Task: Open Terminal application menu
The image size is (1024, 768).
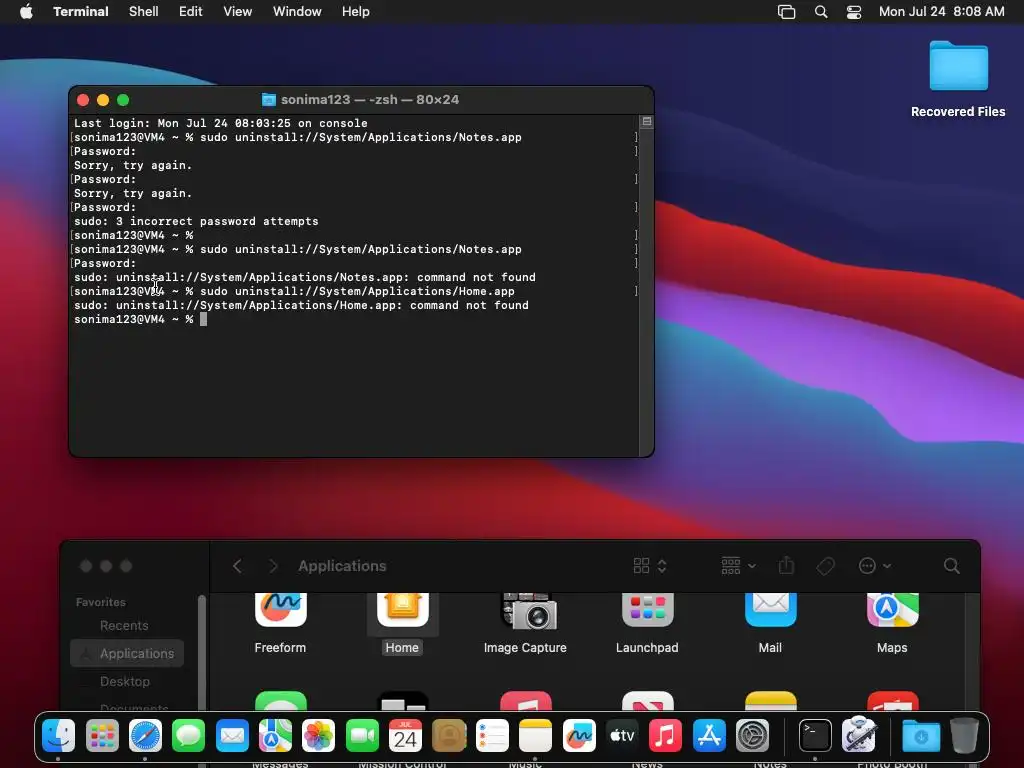Action: pyautogui.click(x=81, y=11)
